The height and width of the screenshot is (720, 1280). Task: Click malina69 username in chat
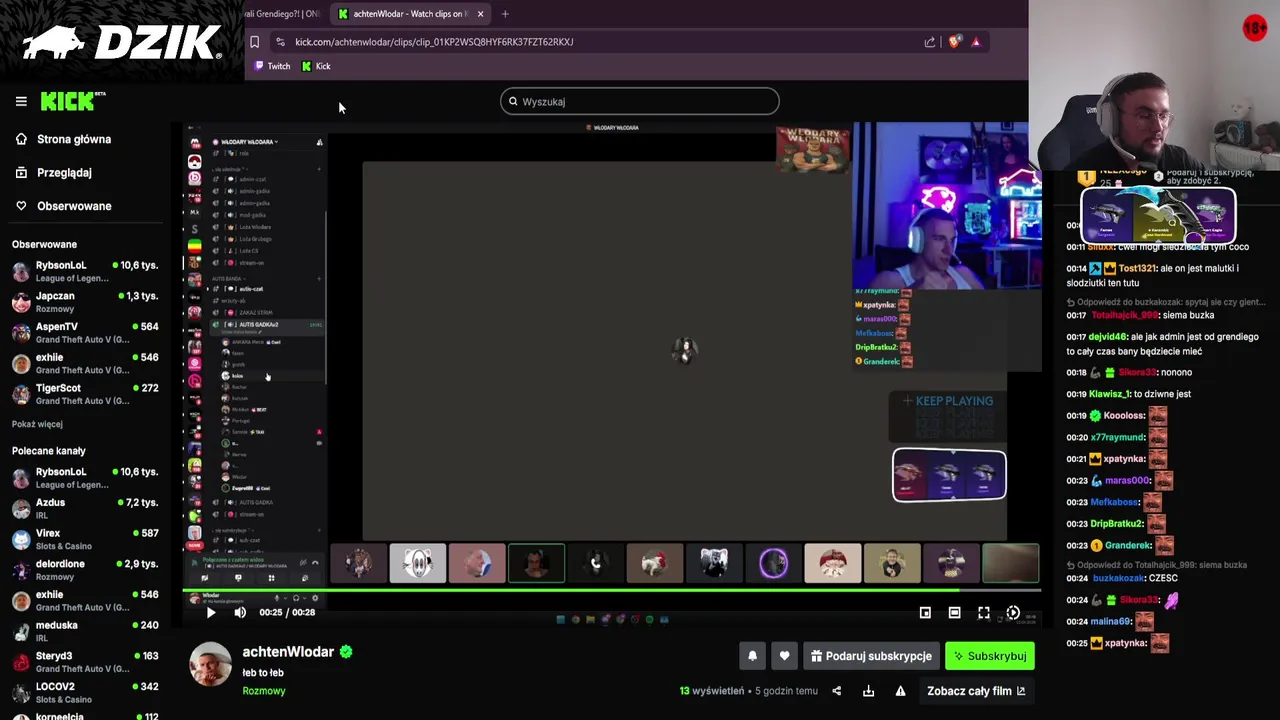coord(1111,622)
